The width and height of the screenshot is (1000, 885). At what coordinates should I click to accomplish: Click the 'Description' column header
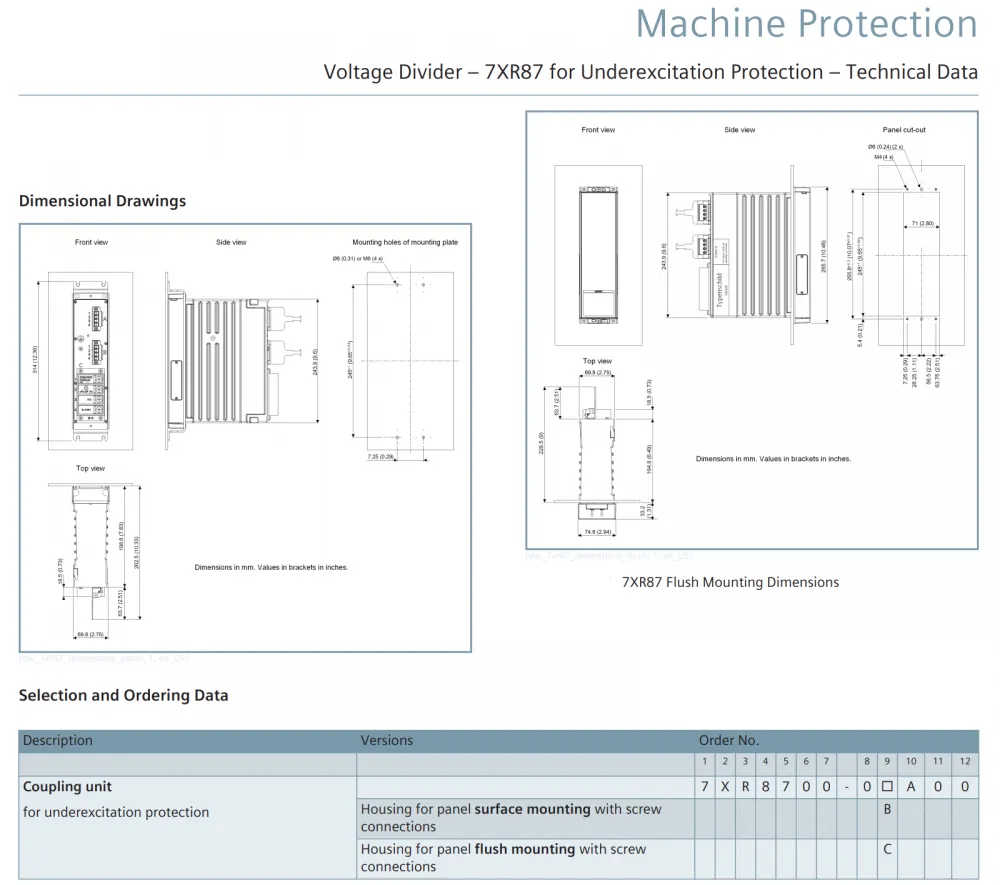[x=58, y=740]
